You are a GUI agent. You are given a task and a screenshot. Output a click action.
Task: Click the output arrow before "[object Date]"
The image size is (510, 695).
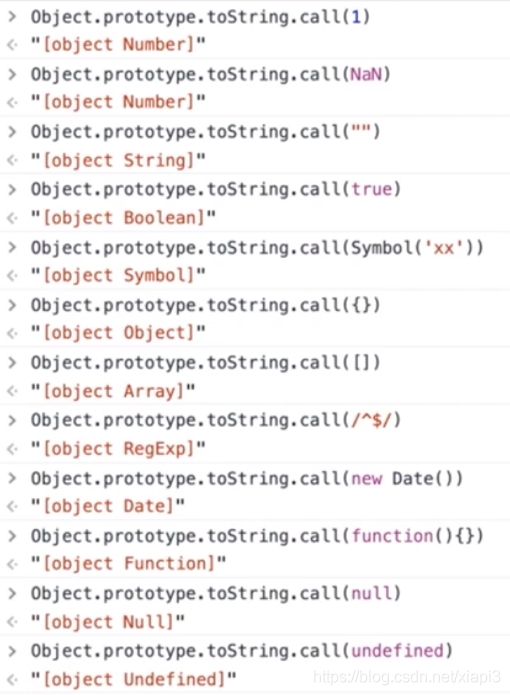pos(12,506)
